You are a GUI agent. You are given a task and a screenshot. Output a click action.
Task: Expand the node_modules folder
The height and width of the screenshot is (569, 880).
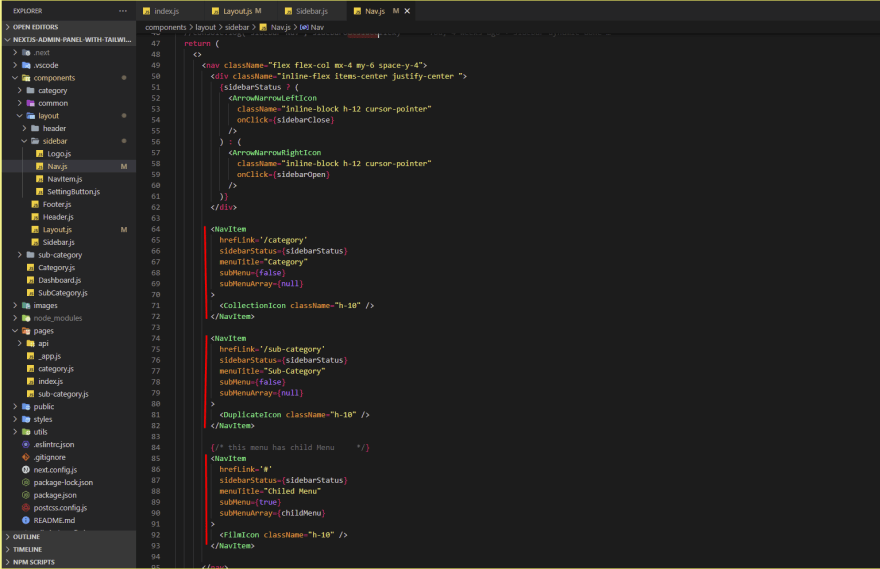point(15,318)
